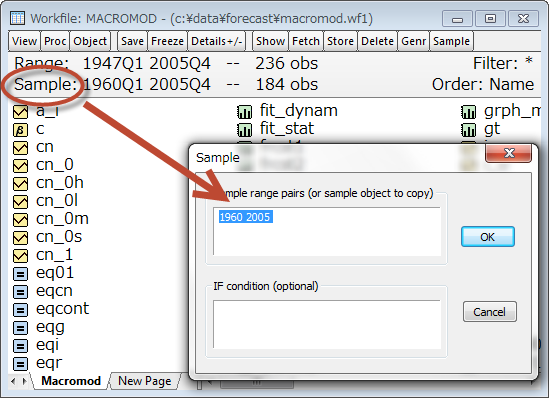Select the cn_0 series icon
The image size is (549, 398).
pos(20,166)
